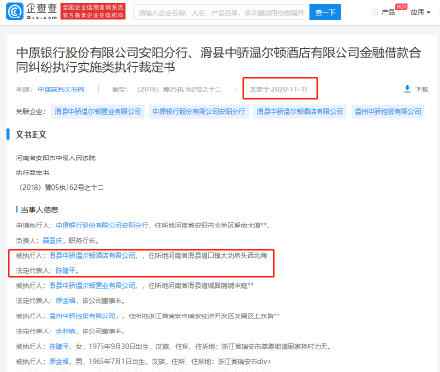Open first related company tag 滑县中骄温尔顿置业
The height and width of the screenshot is (372, 440).
tap(98, 111)
